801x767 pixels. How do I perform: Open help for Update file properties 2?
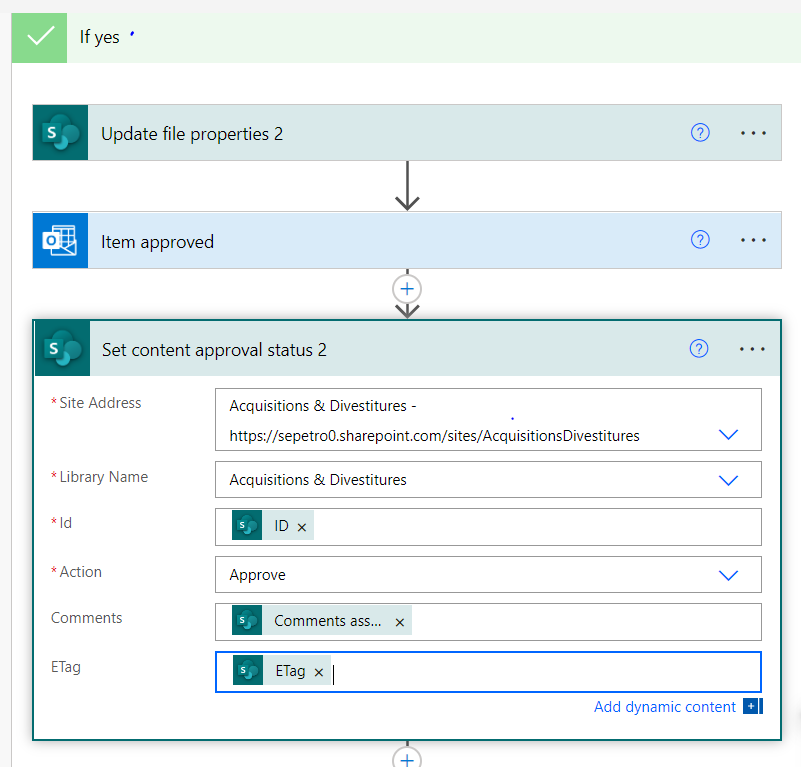pyautogui.click(x=700, y=133)
